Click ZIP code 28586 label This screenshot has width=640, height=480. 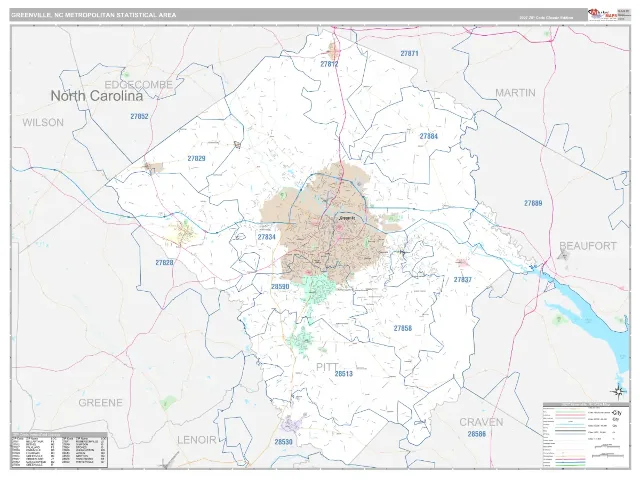pos(477,434)
